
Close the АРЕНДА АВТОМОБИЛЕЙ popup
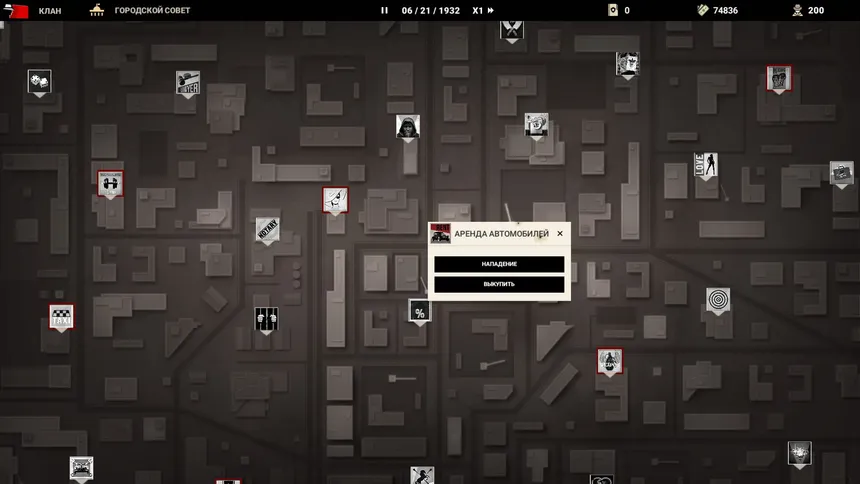(560, 233)
